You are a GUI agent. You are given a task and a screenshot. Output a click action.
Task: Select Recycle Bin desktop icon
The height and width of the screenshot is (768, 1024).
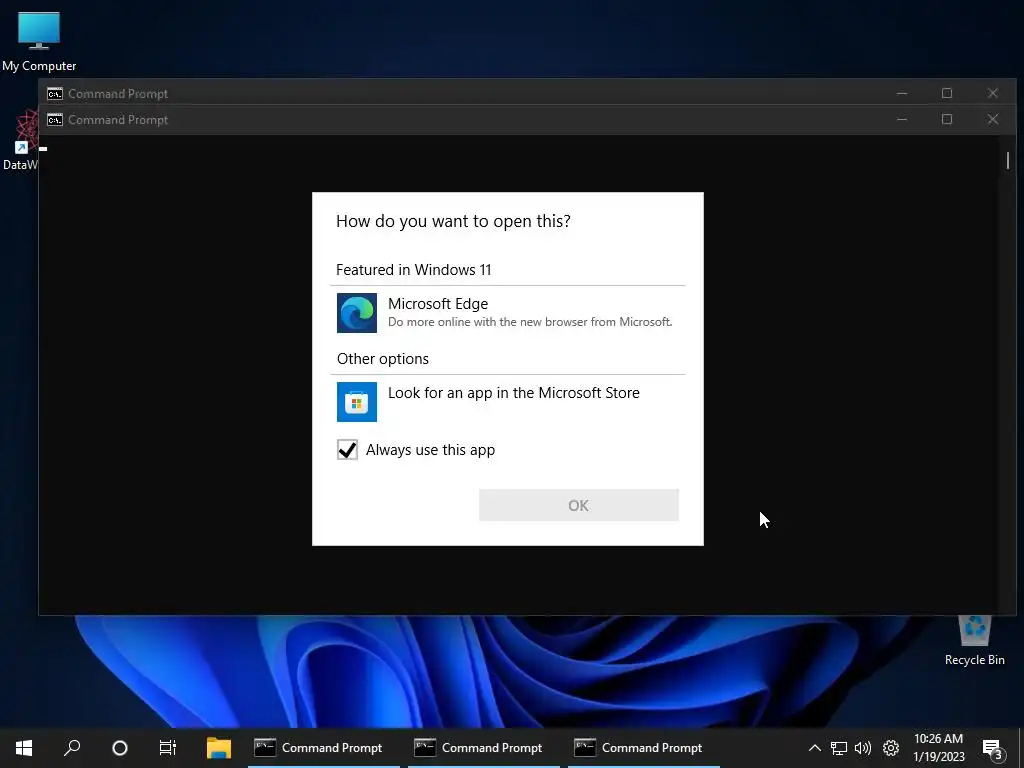(x=974, y=641)
